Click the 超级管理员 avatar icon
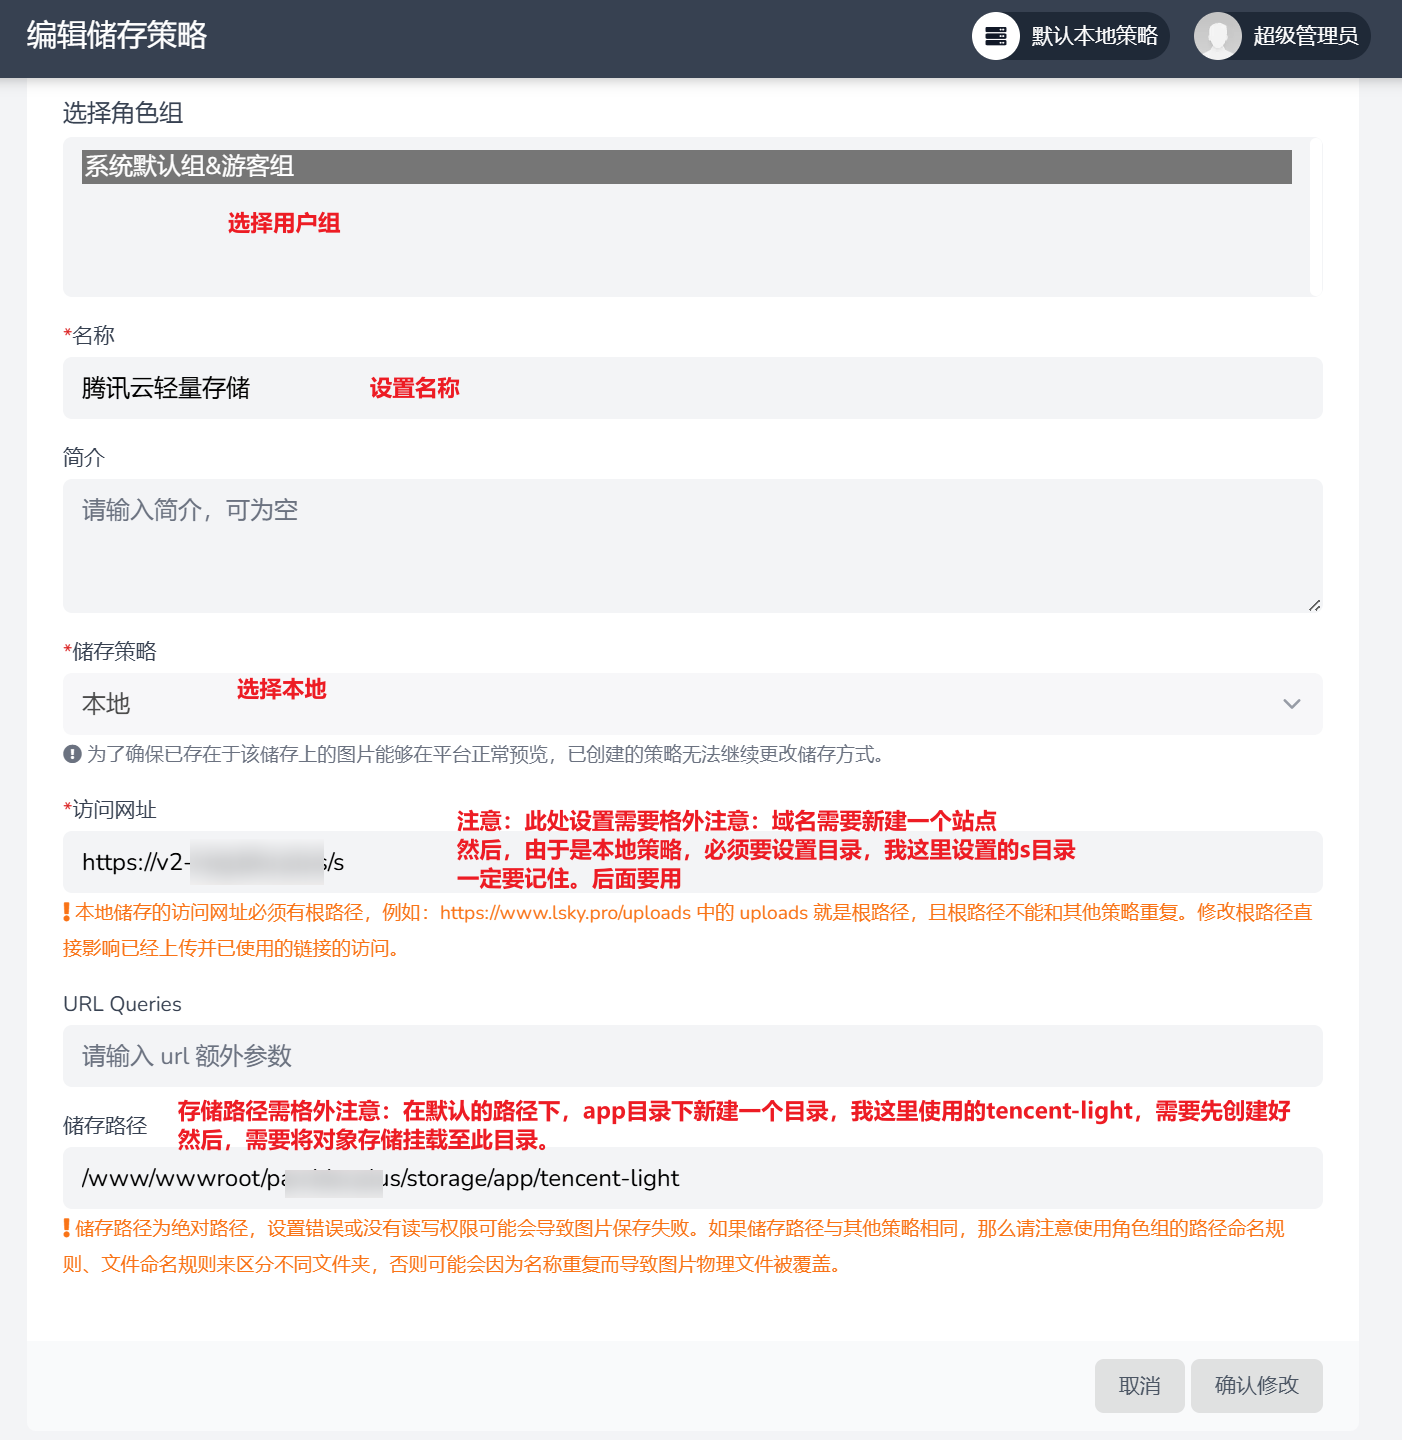This screenshot has width=1402, height=1440. click(x=1217, y=36)
